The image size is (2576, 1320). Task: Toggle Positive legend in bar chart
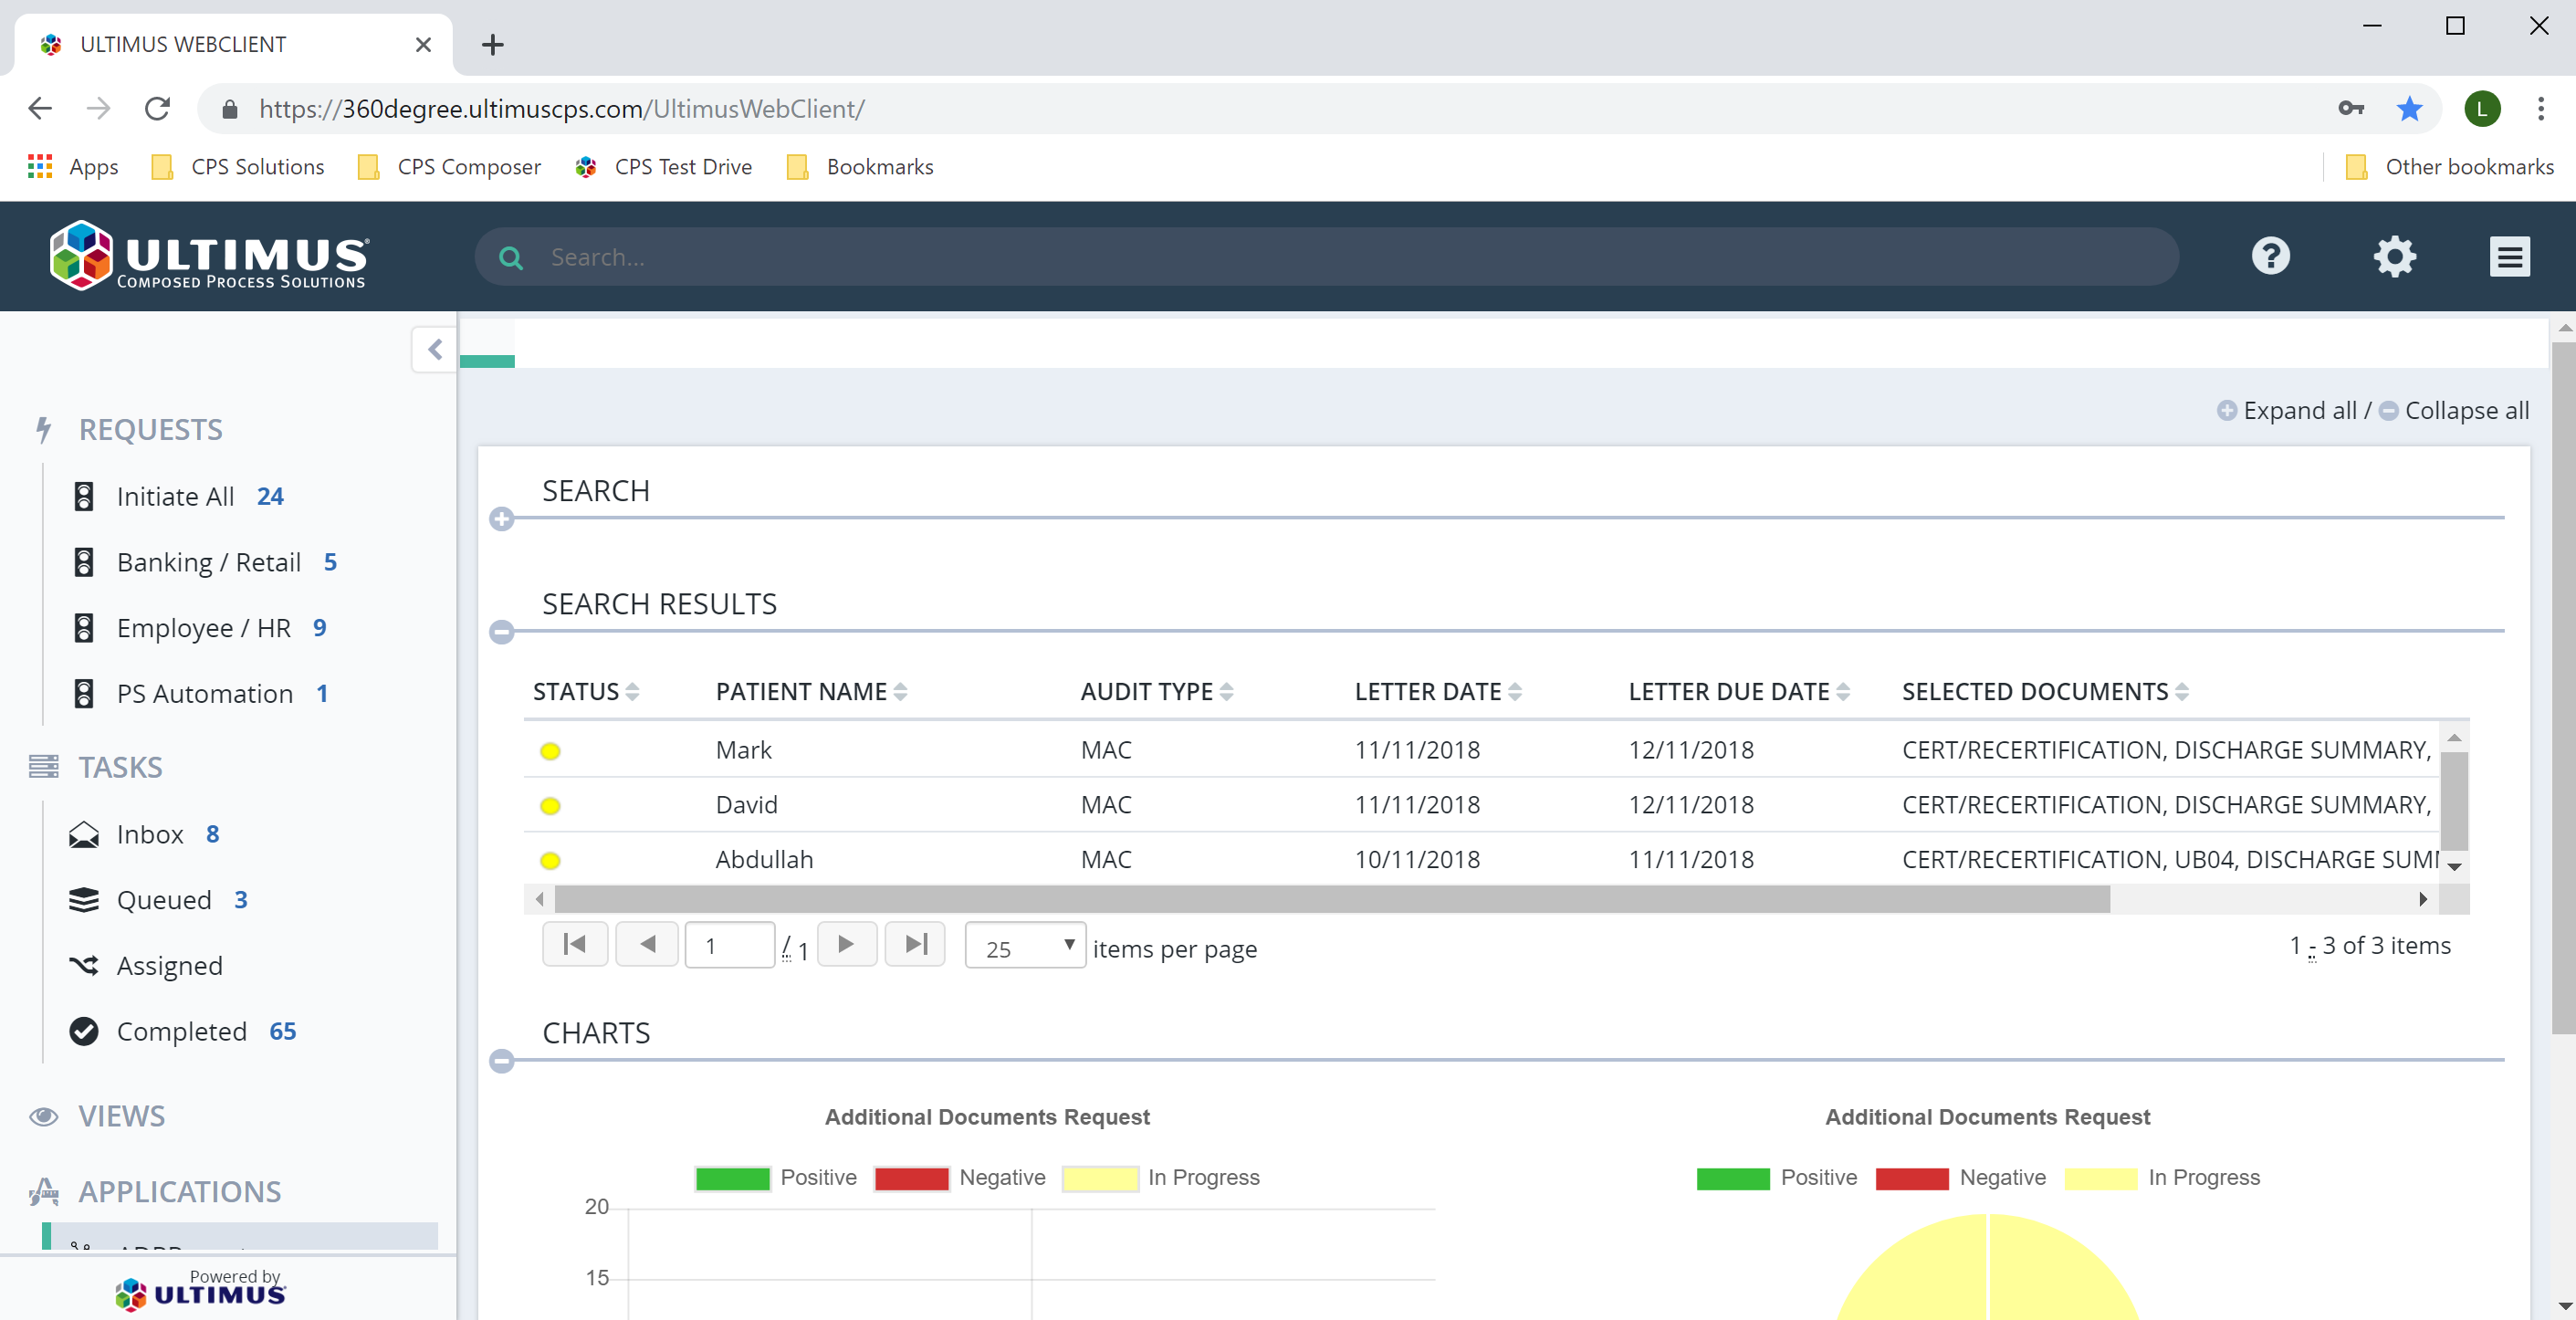(x=776, y=1178)
